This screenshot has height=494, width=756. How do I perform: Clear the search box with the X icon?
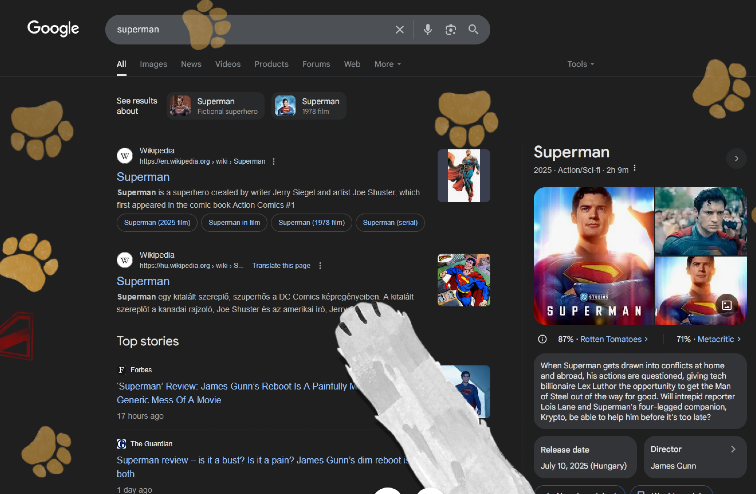[x=400, y=29]
